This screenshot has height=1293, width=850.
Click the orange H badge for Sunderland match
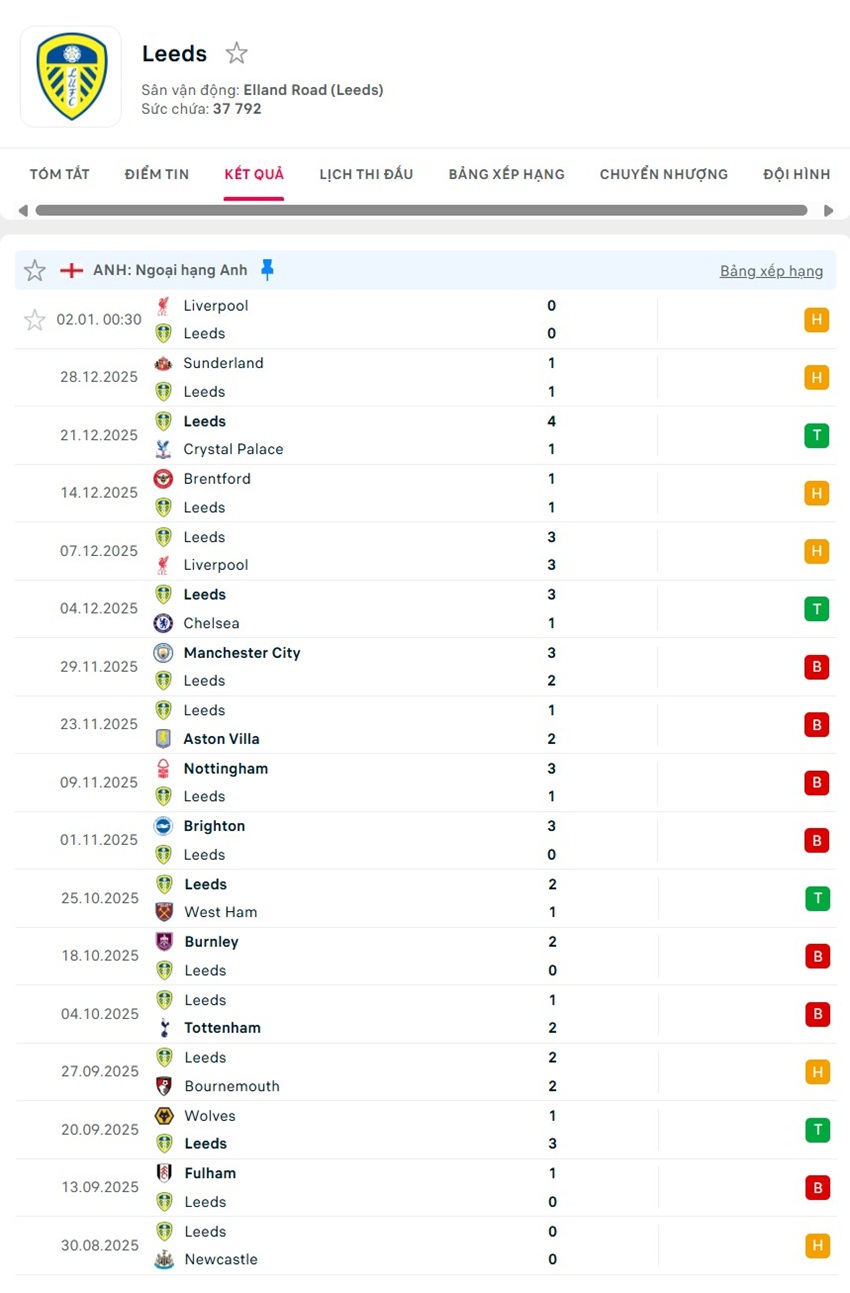[816, 378]
